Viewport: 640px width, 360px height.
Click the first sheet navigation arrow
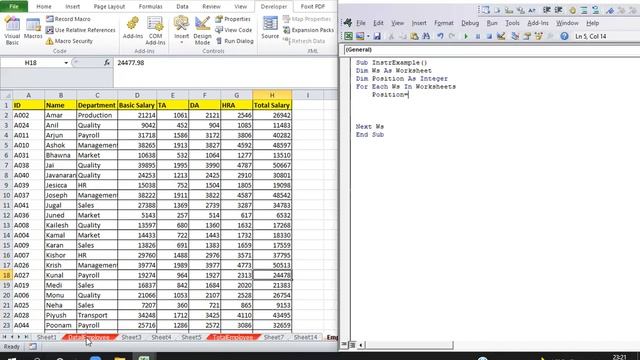tap(4, 337)
